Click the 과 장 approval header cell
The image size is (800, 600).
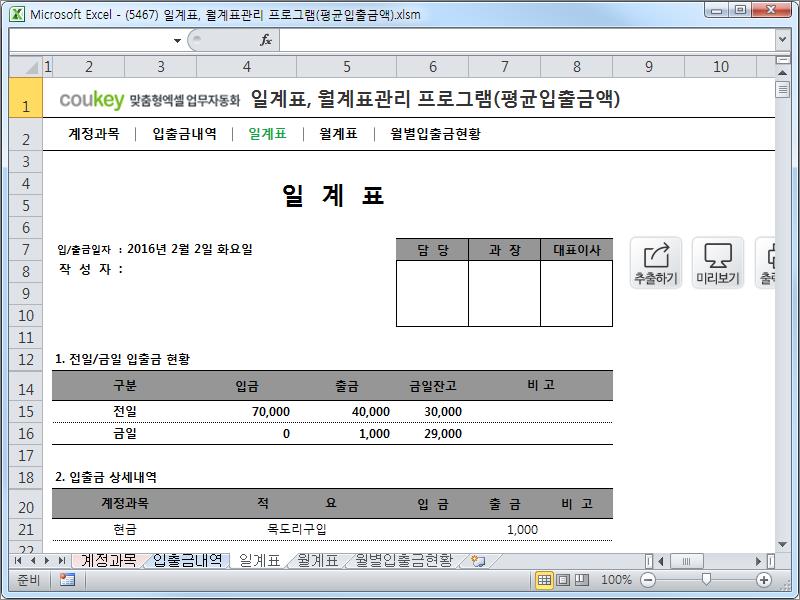pos(505,250)
